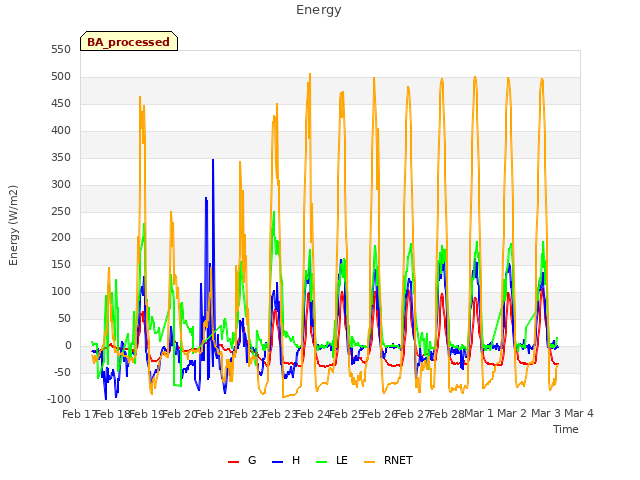Viewport: 640px width, 480px height.
Task: Click the blue H legend swatch
Action: 277,462
